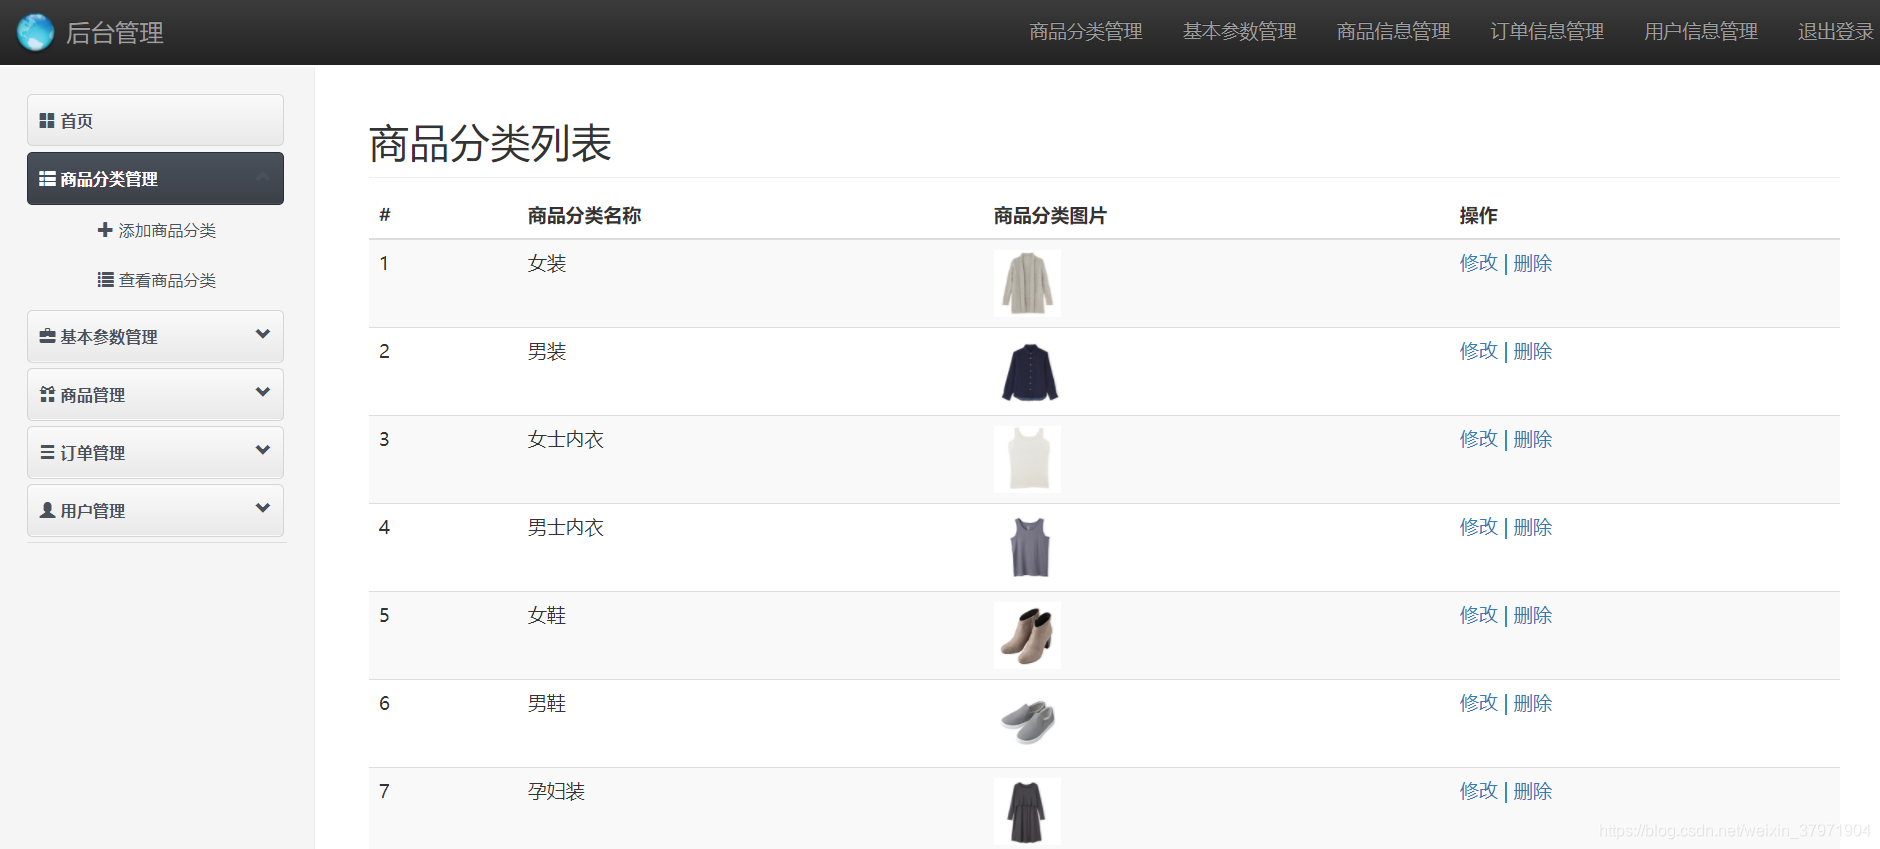Click the 商品分类图片 column header
The image size is (1880, 849).
tap(1050, 215)
